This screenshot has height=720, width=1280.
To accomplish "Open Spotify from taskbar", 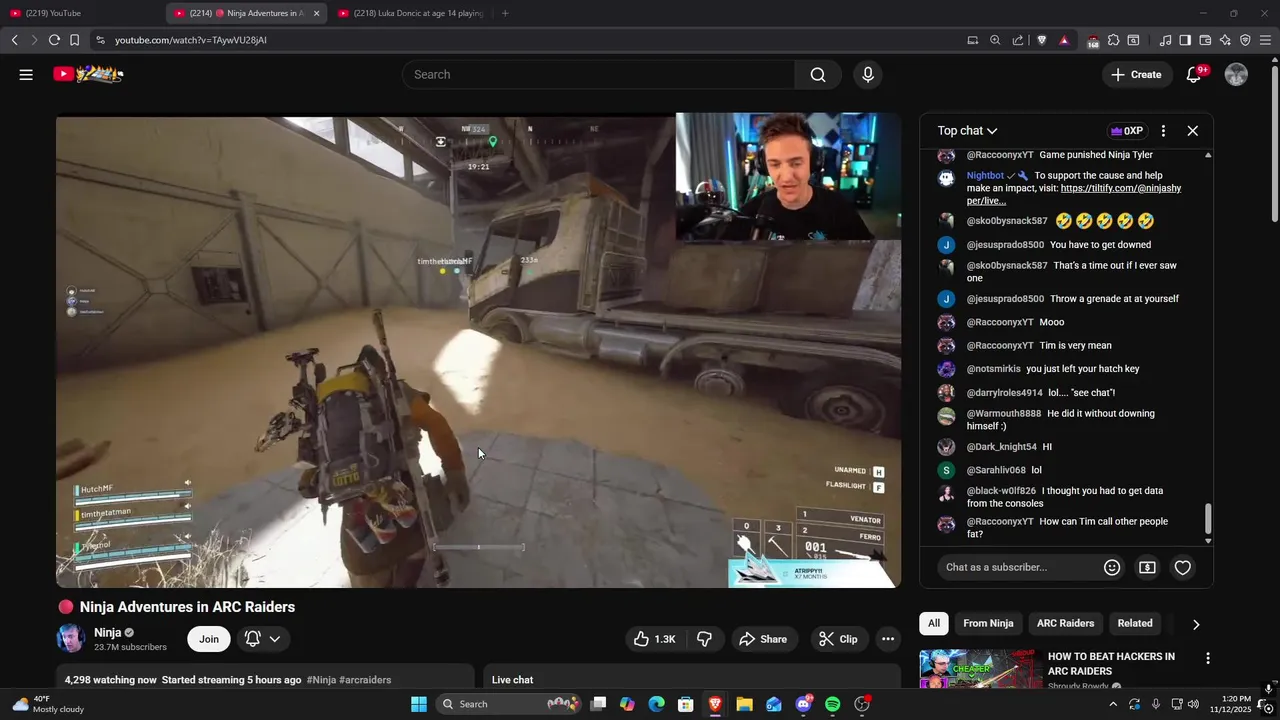I will 832,704.
